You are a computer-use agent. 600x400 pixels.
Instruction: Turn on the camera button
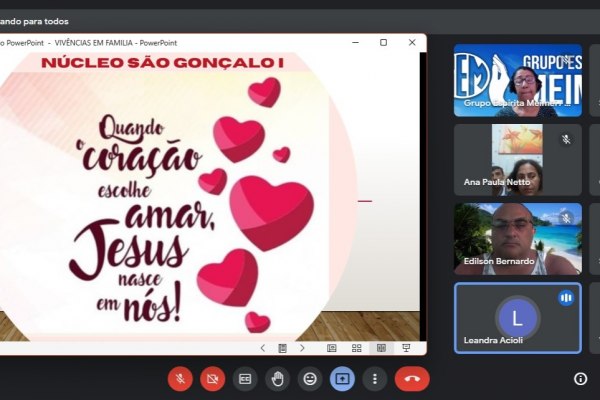(212, 379)
